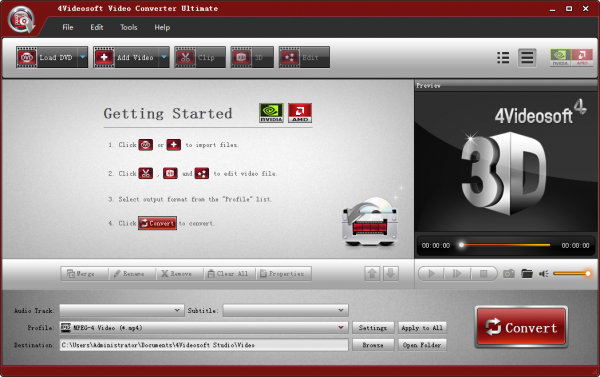Open the Profile MPEG-4 Video dropdown

(x=204, y=328)
